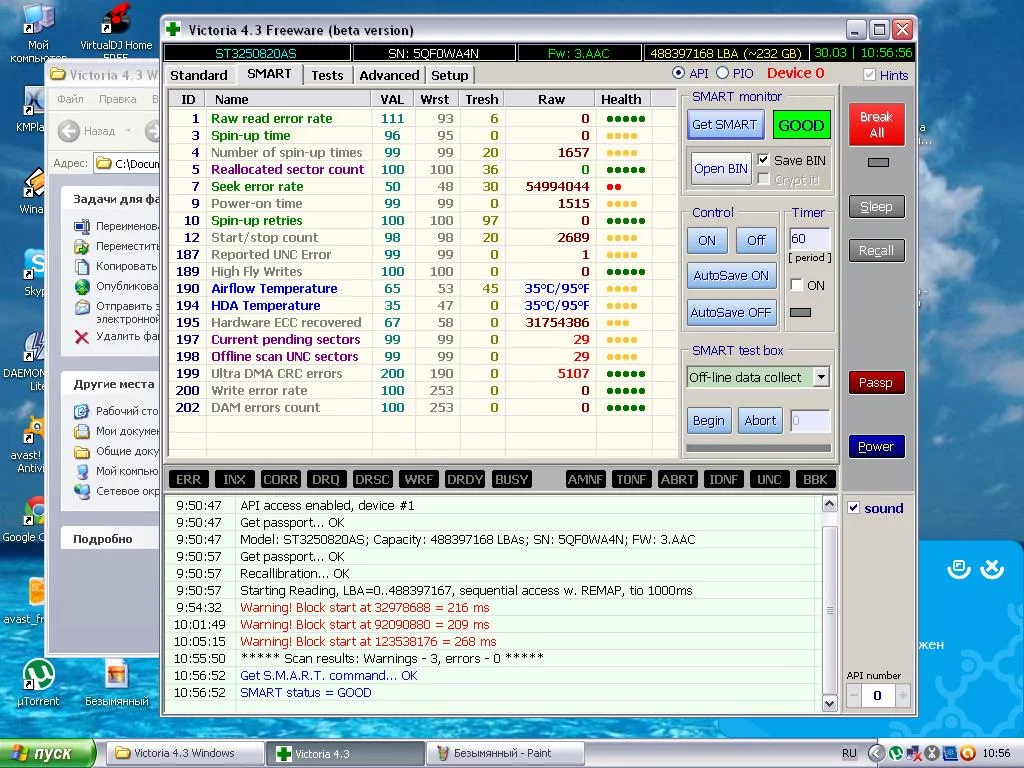Click the blue Power button
The width and height of the screenshot is (1024, 768).
(876, 447)
